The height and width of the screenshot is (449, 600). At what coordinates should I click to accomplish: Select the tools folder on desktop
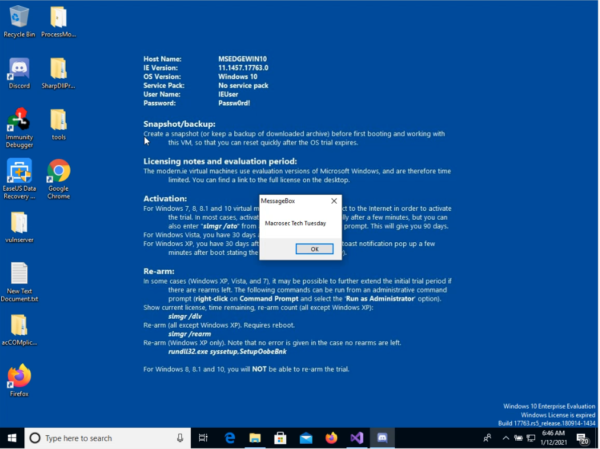[59, 124]
